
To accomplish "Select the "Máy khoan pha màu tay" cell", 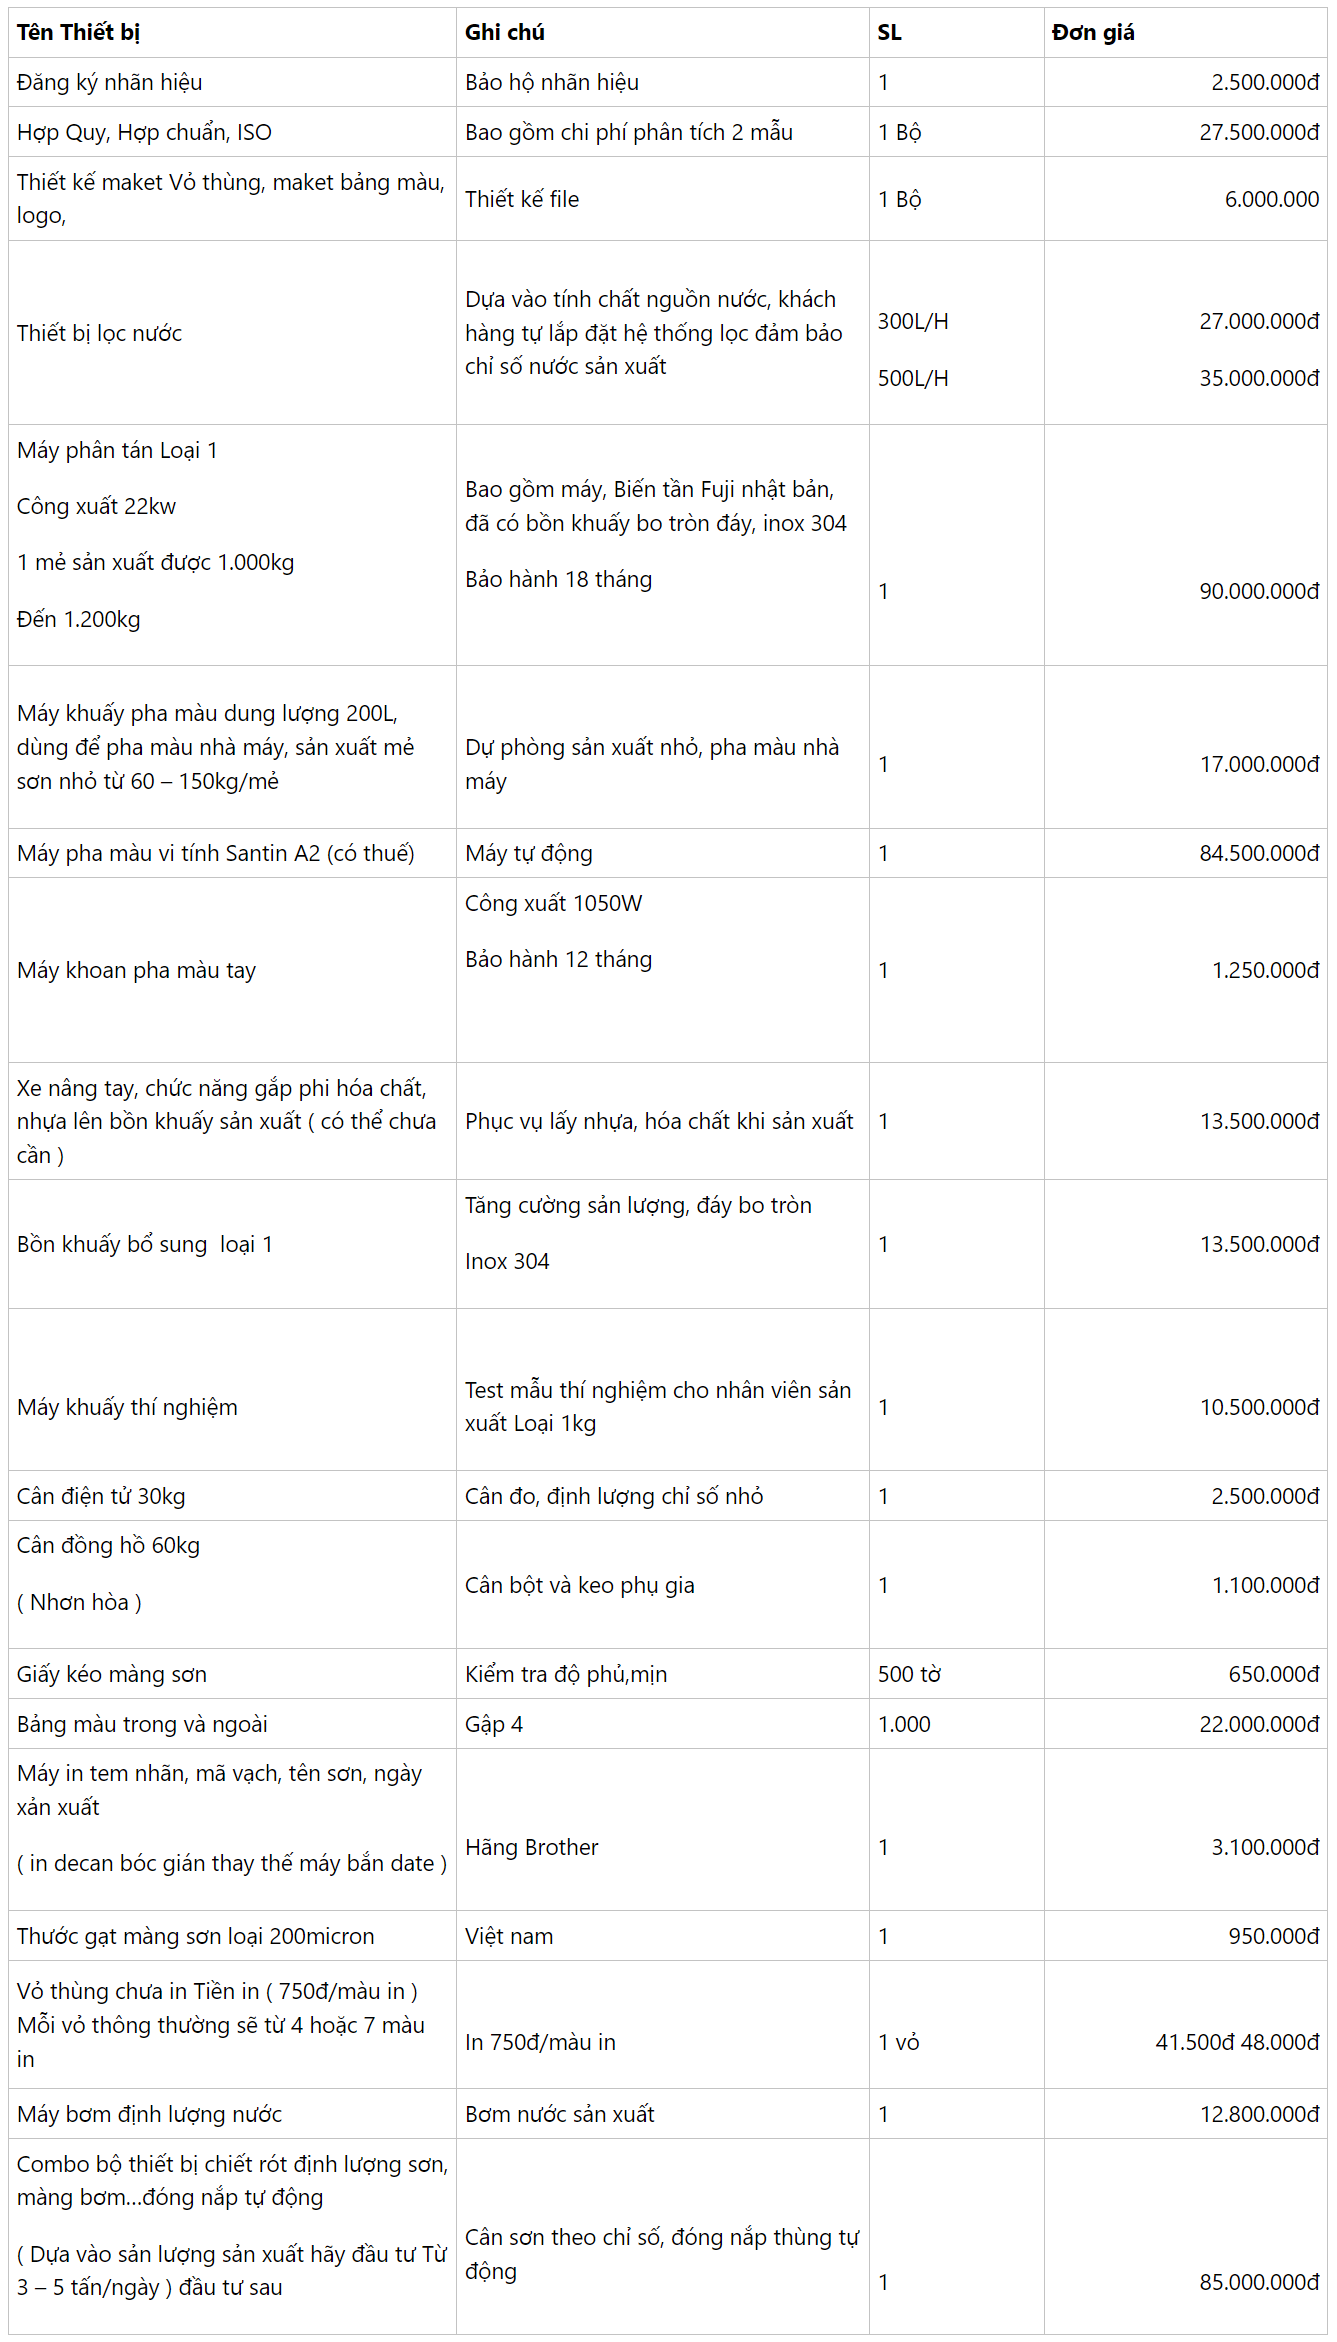I will pos(136,970).
